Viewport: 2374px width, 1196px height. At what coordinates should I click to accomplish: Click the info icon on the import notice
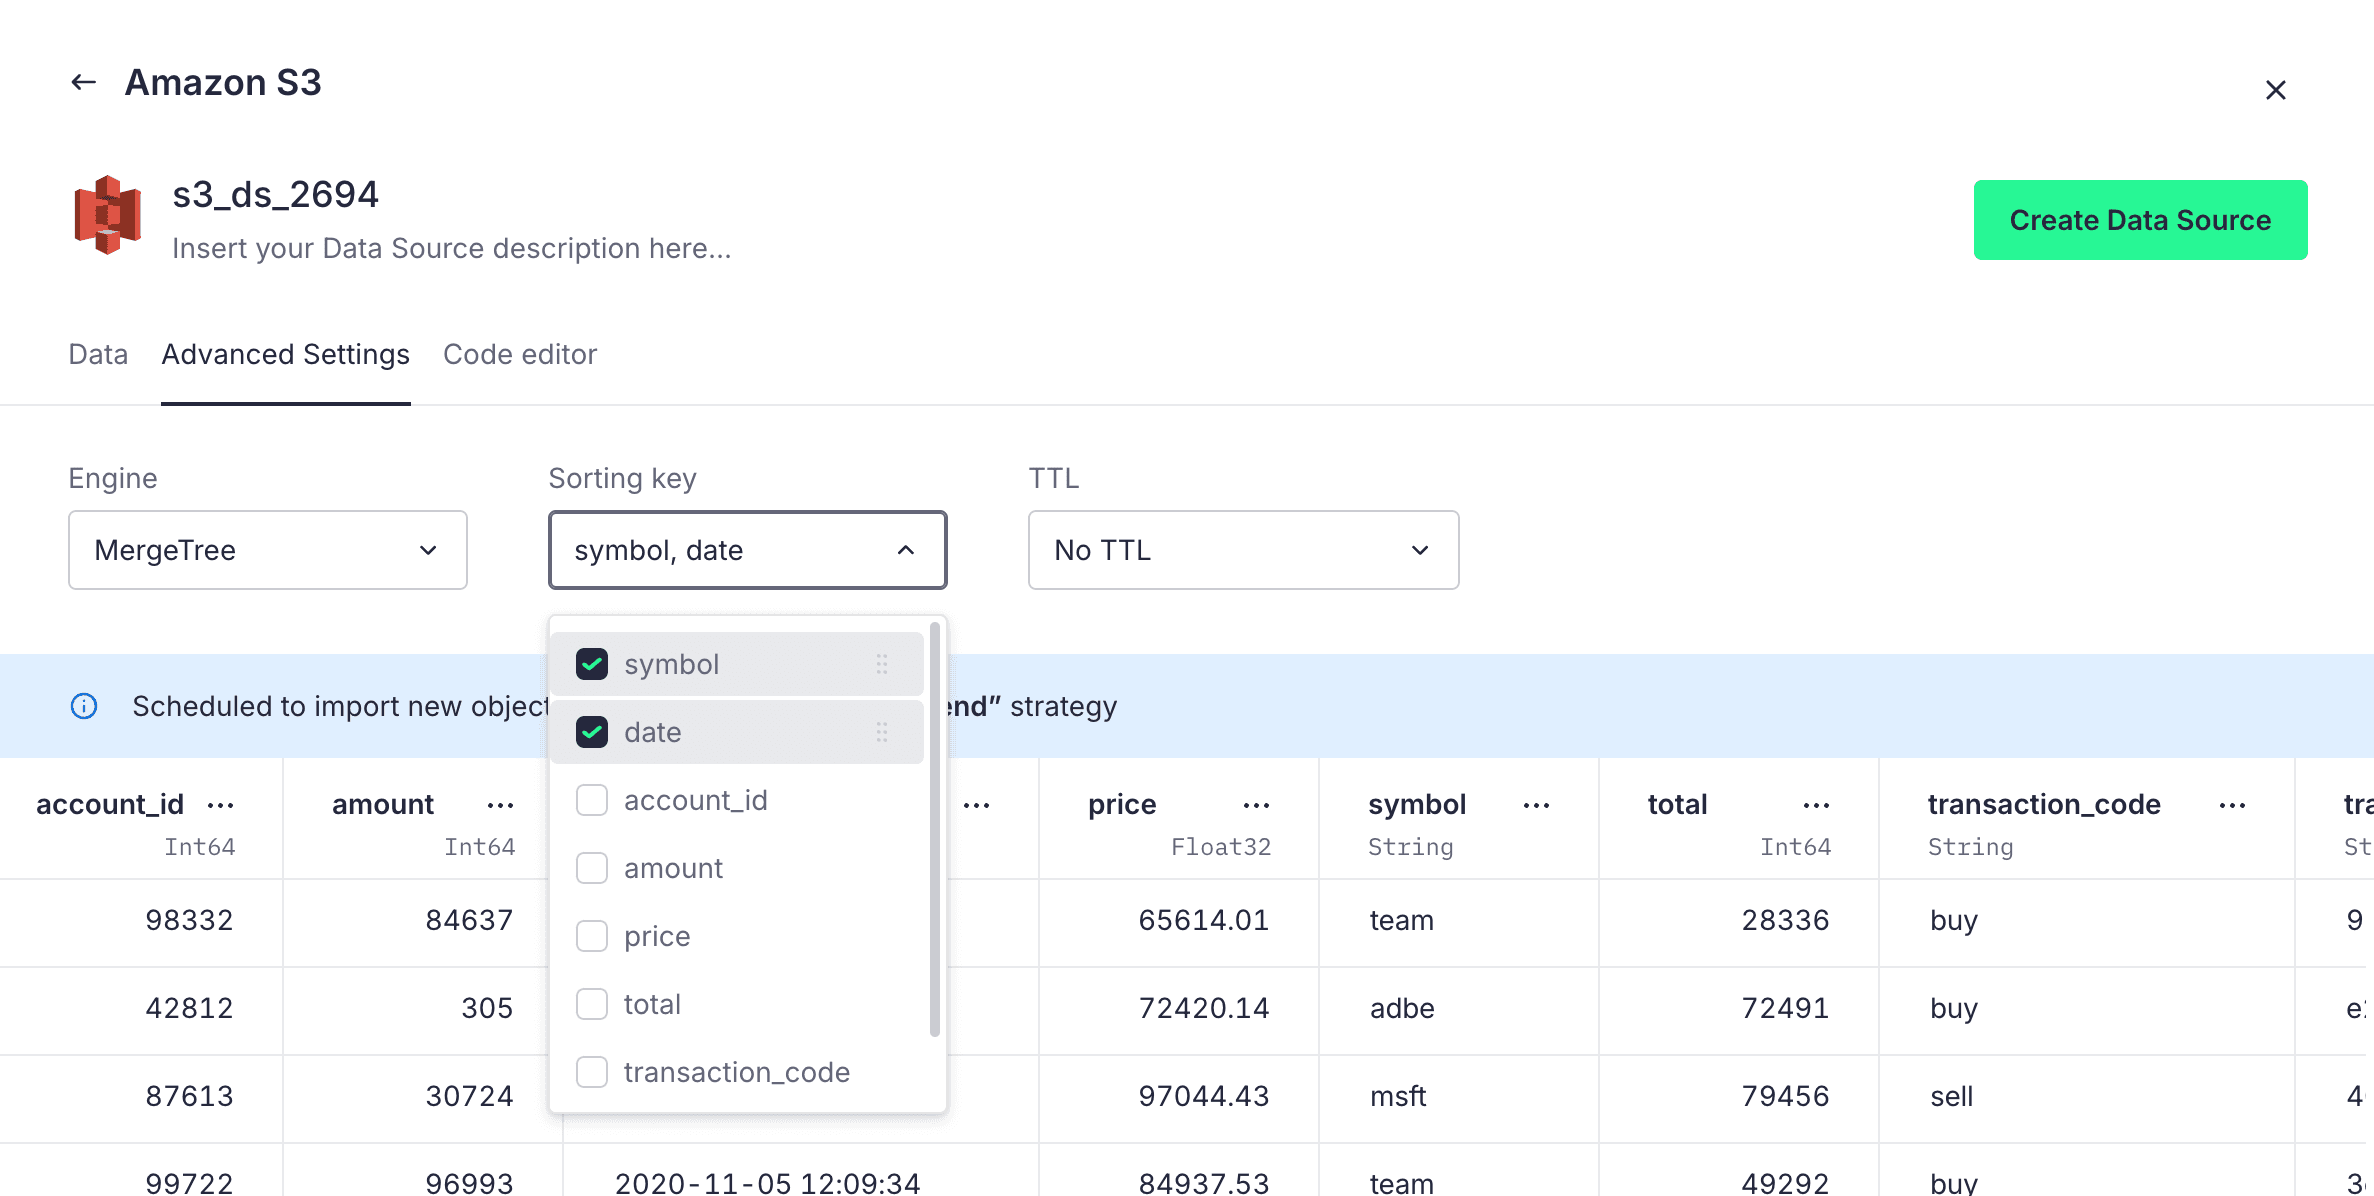83,705
